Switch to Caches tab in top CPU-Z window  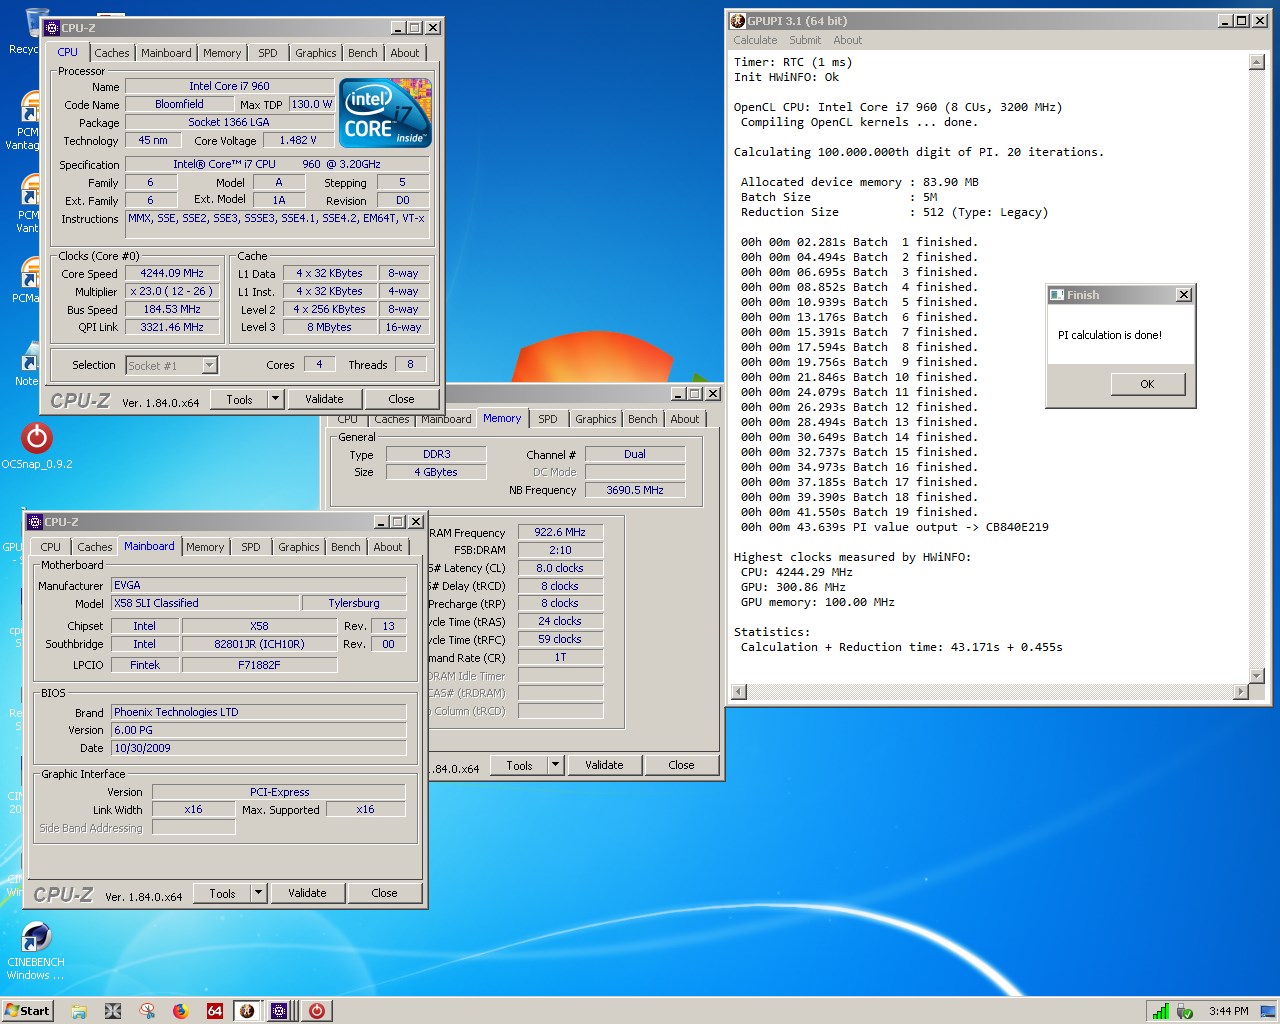pos(112,53)
